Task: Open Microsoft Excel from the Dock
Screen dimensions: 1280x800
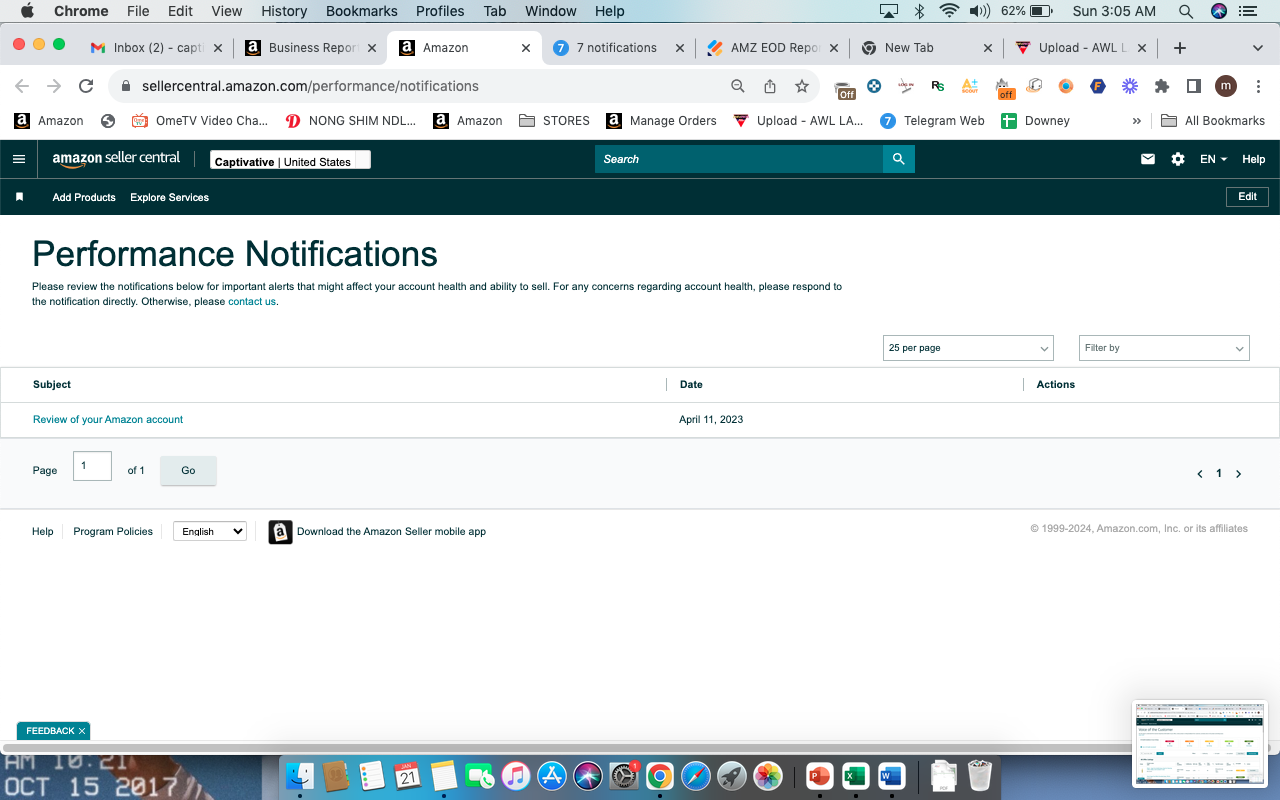Action: tap(855, 775)
